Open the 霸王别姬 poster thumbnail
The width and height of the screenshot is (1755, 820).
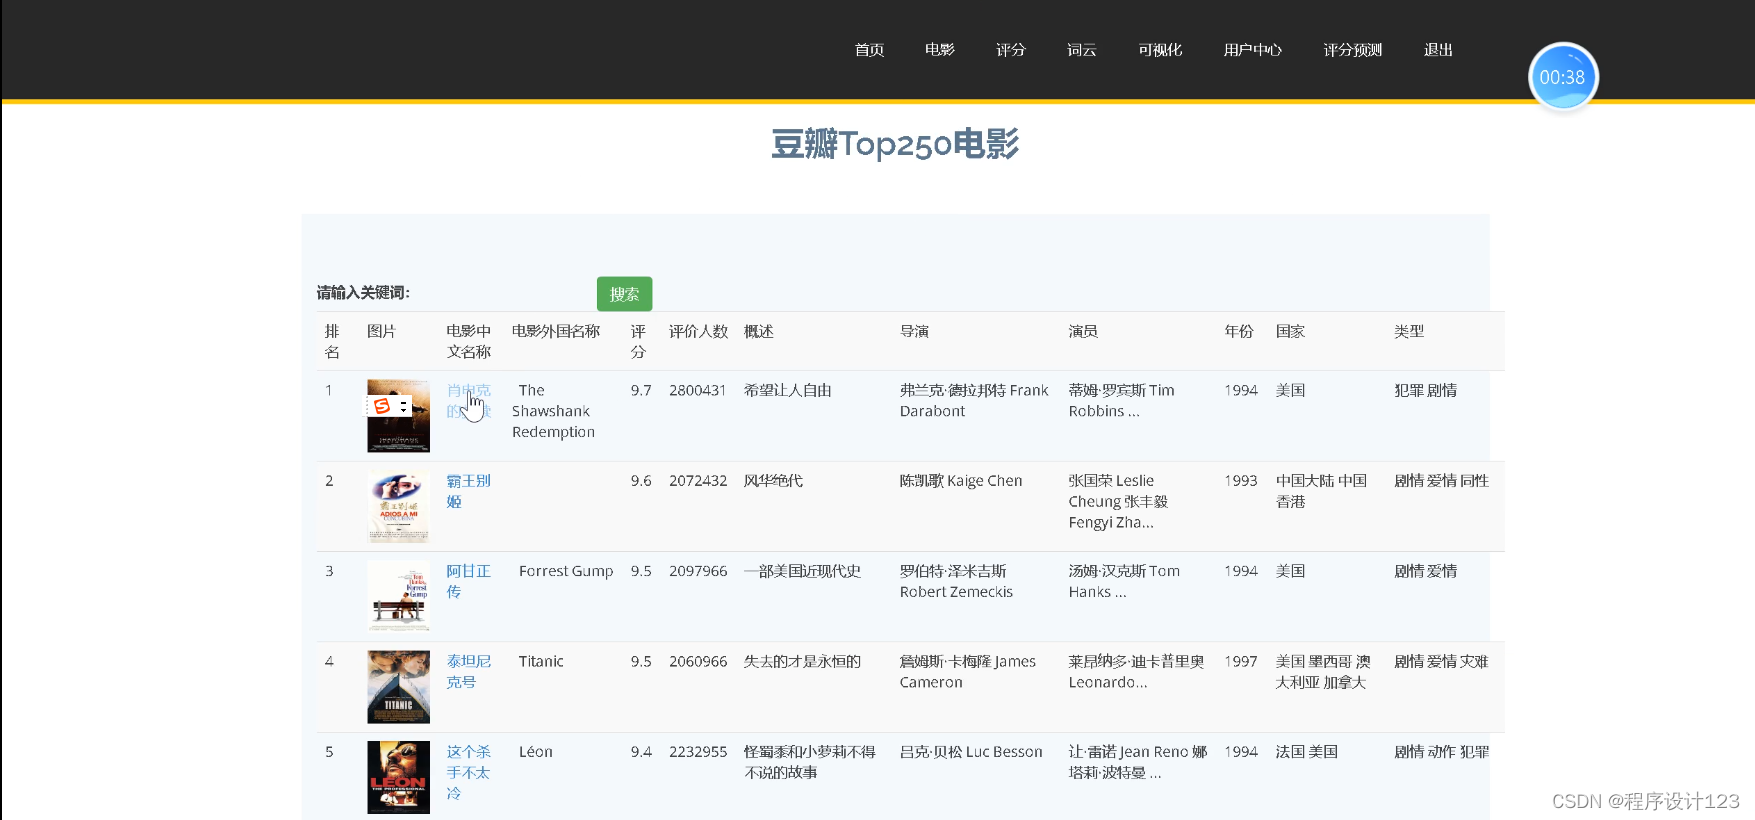398,507
